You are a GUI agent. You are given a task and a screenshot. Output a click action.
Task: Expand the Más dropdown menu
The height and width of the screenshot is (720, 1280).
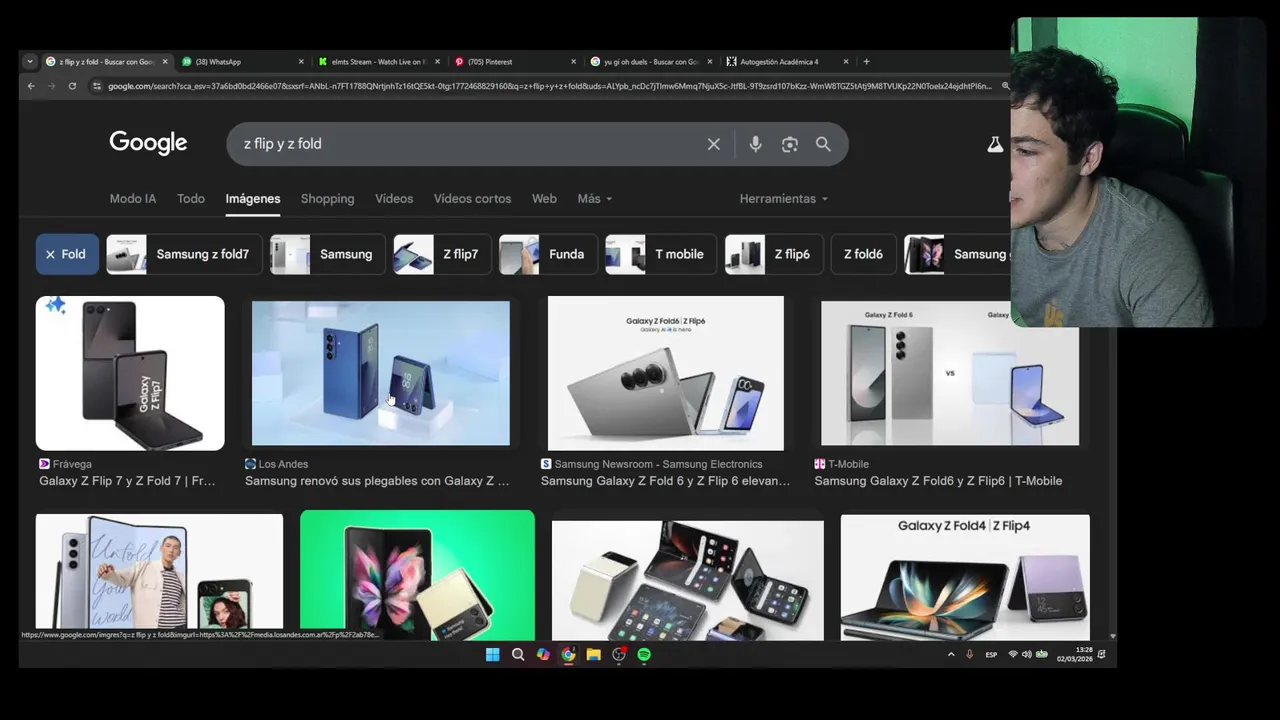(x=595, y=199)
